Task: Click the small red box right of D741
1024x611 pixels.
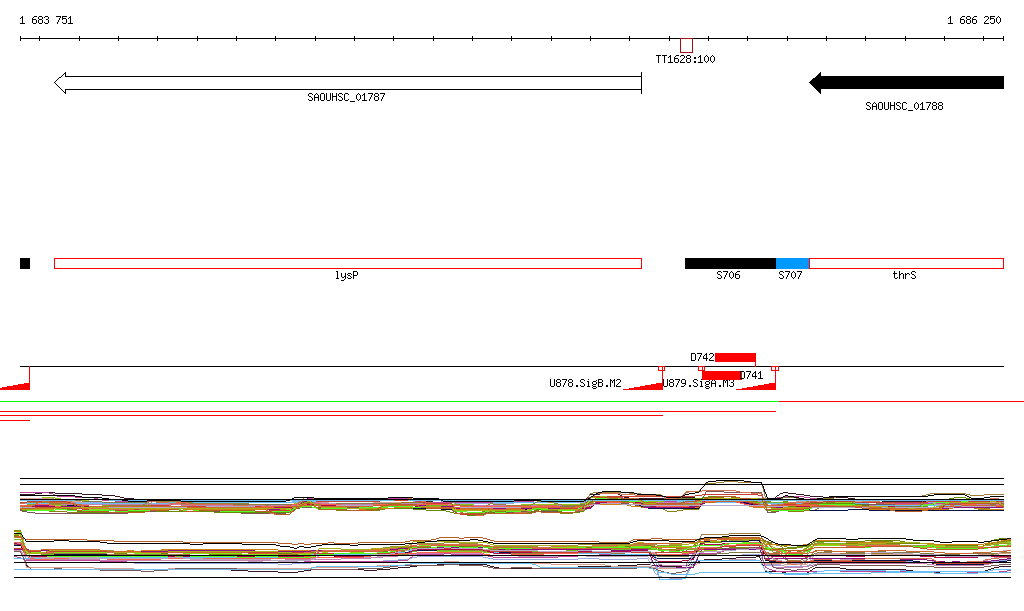Action: (775, 369)
